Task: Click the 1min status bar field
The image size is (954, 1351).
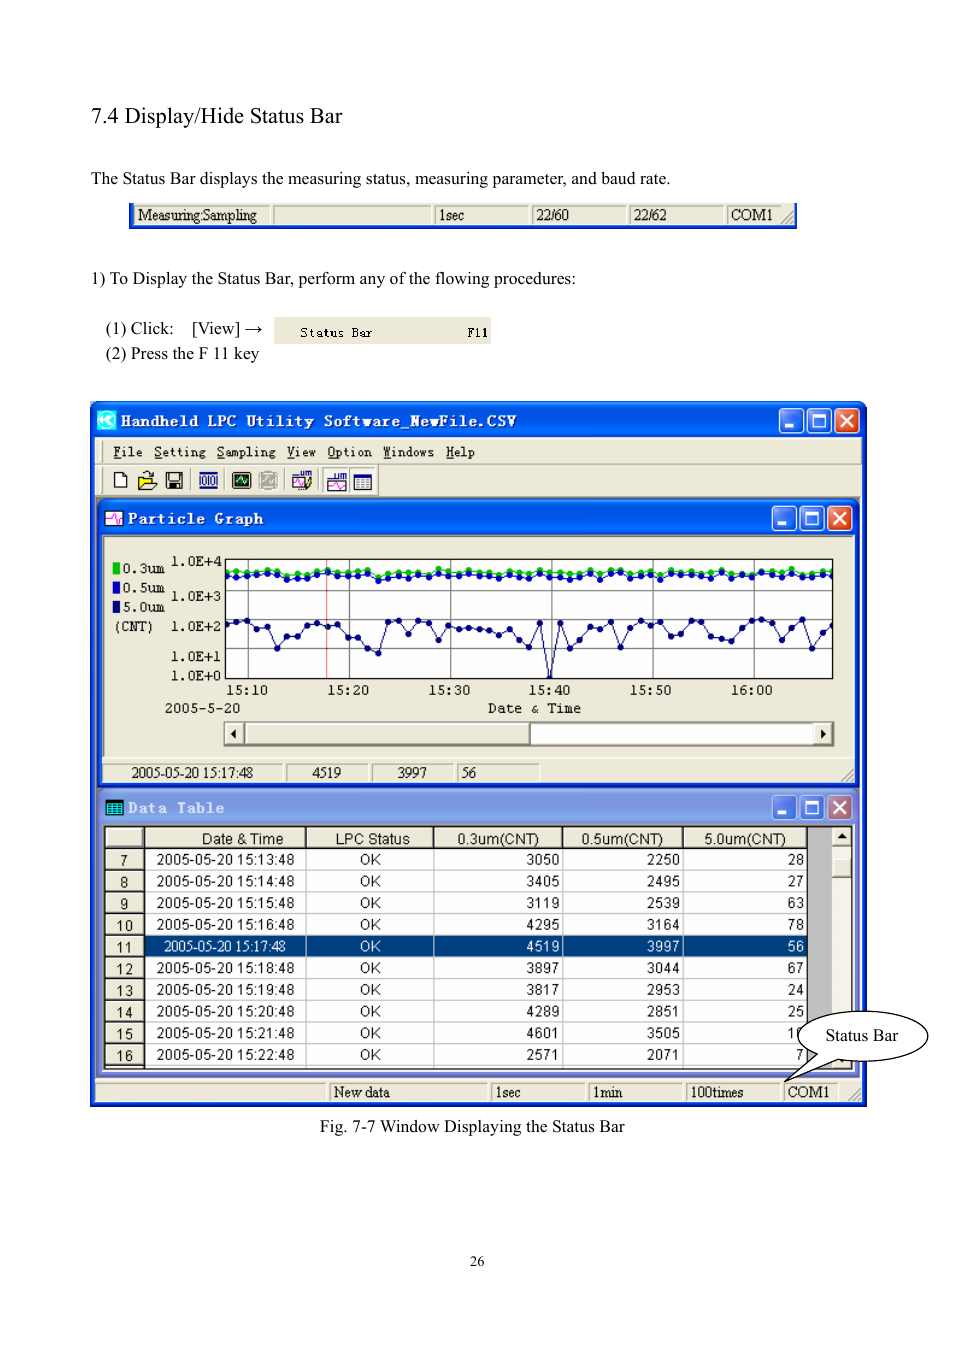Action: click(635, 1092)
